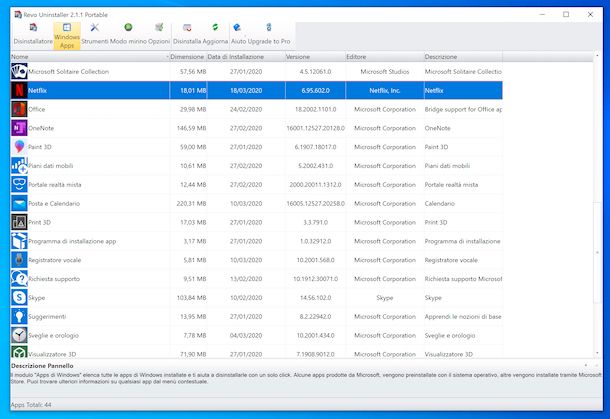
Task: Sort by Data di Installazione header
Action: (245, 57)
